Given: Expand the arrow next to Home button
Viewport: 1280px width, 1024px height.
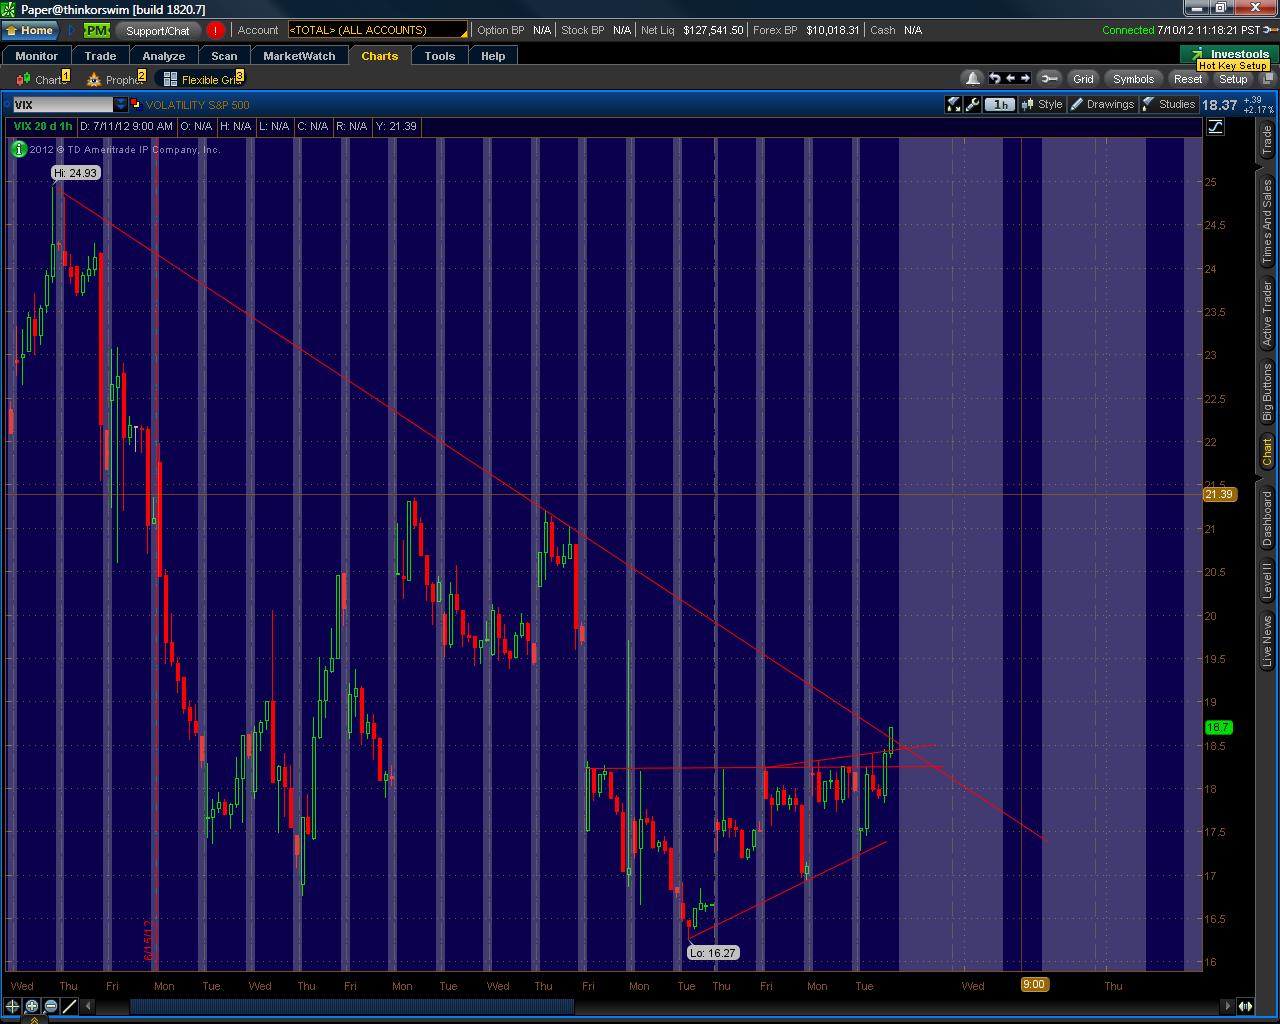Looking at the screenshot, I should click(72, 30).
